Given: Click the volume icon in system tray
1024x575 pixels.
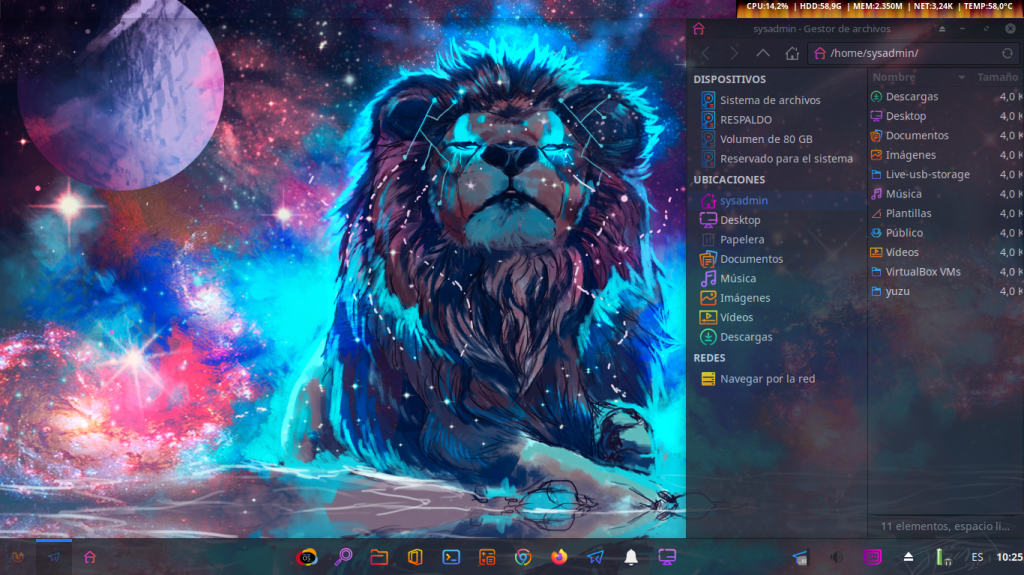Looking at the screenshot, I should tap(836, 557).
